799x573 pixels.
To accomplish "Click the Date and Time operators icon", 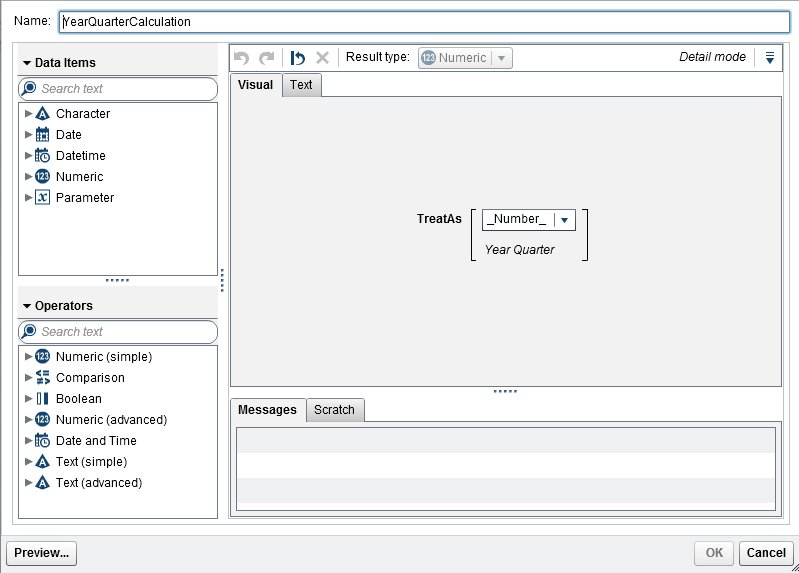I will point(42,440).
